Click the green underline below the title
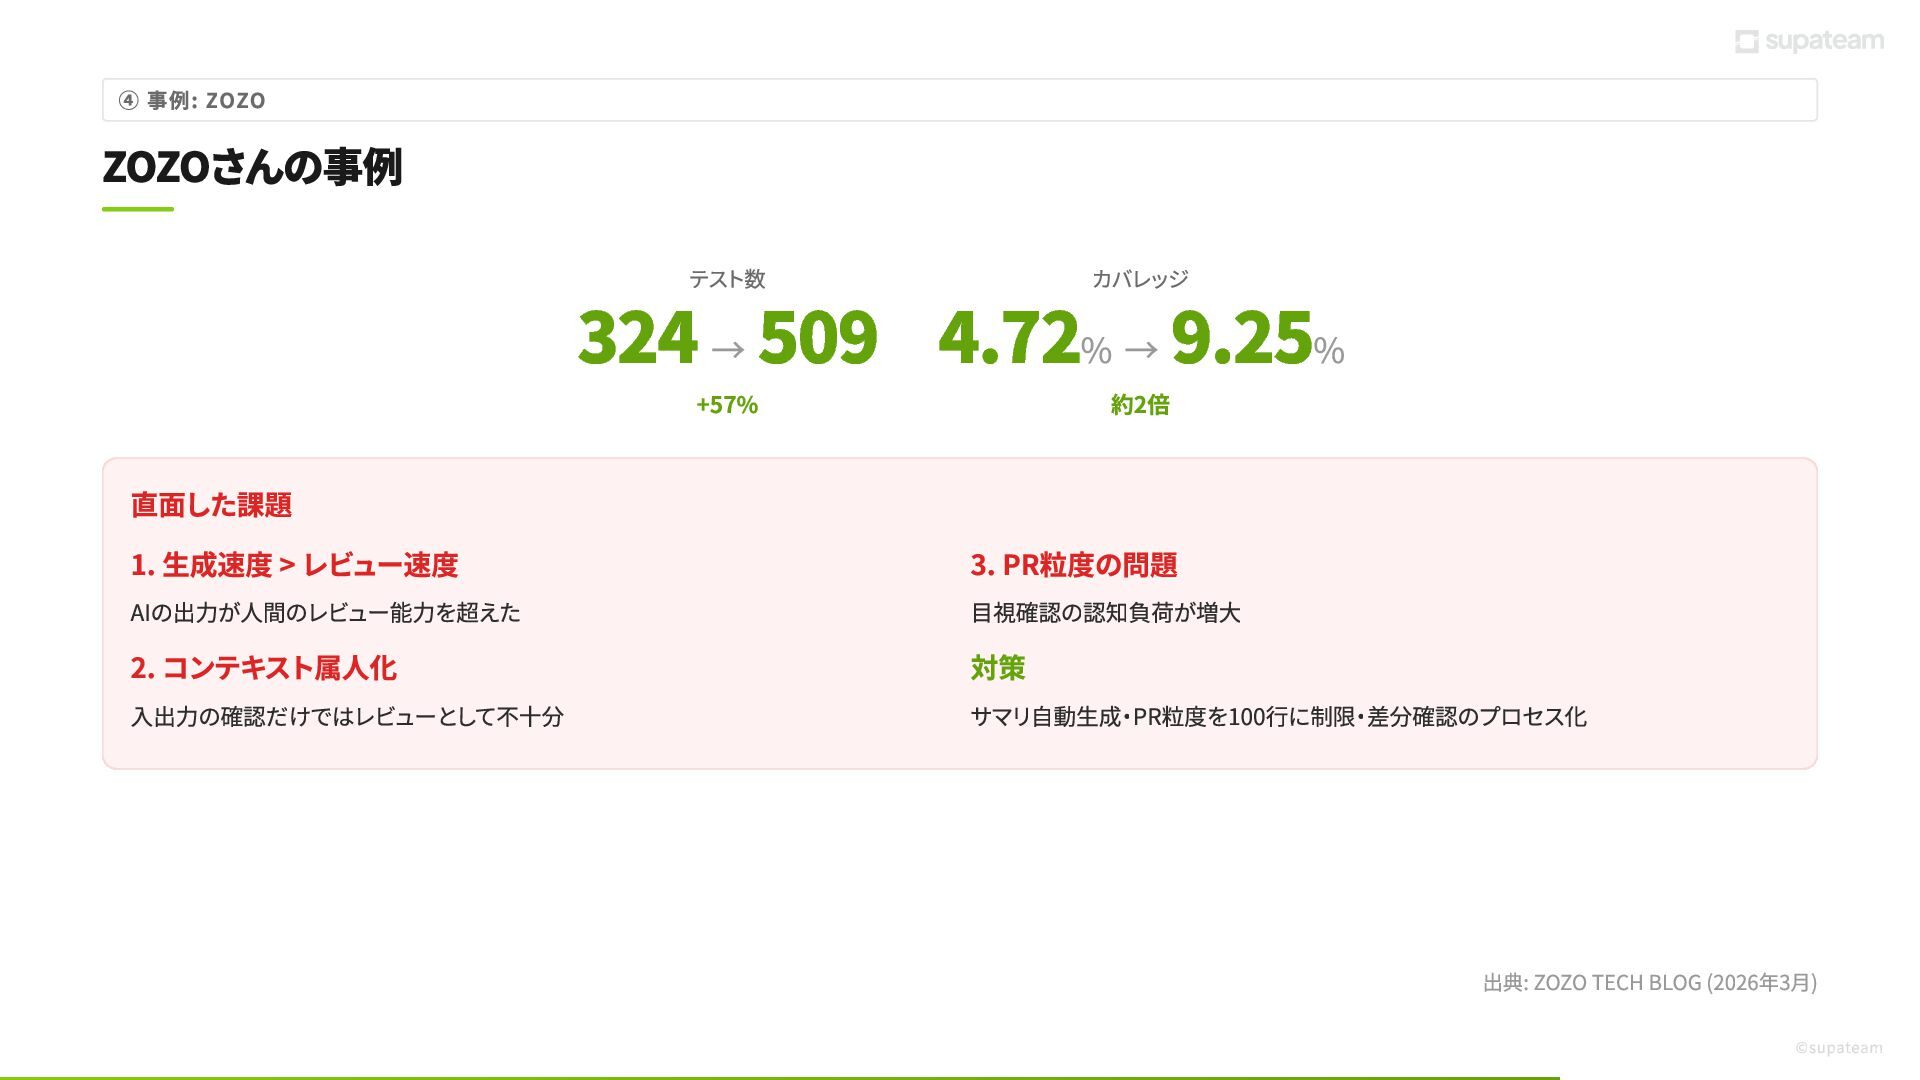 [x=138, y=209]
